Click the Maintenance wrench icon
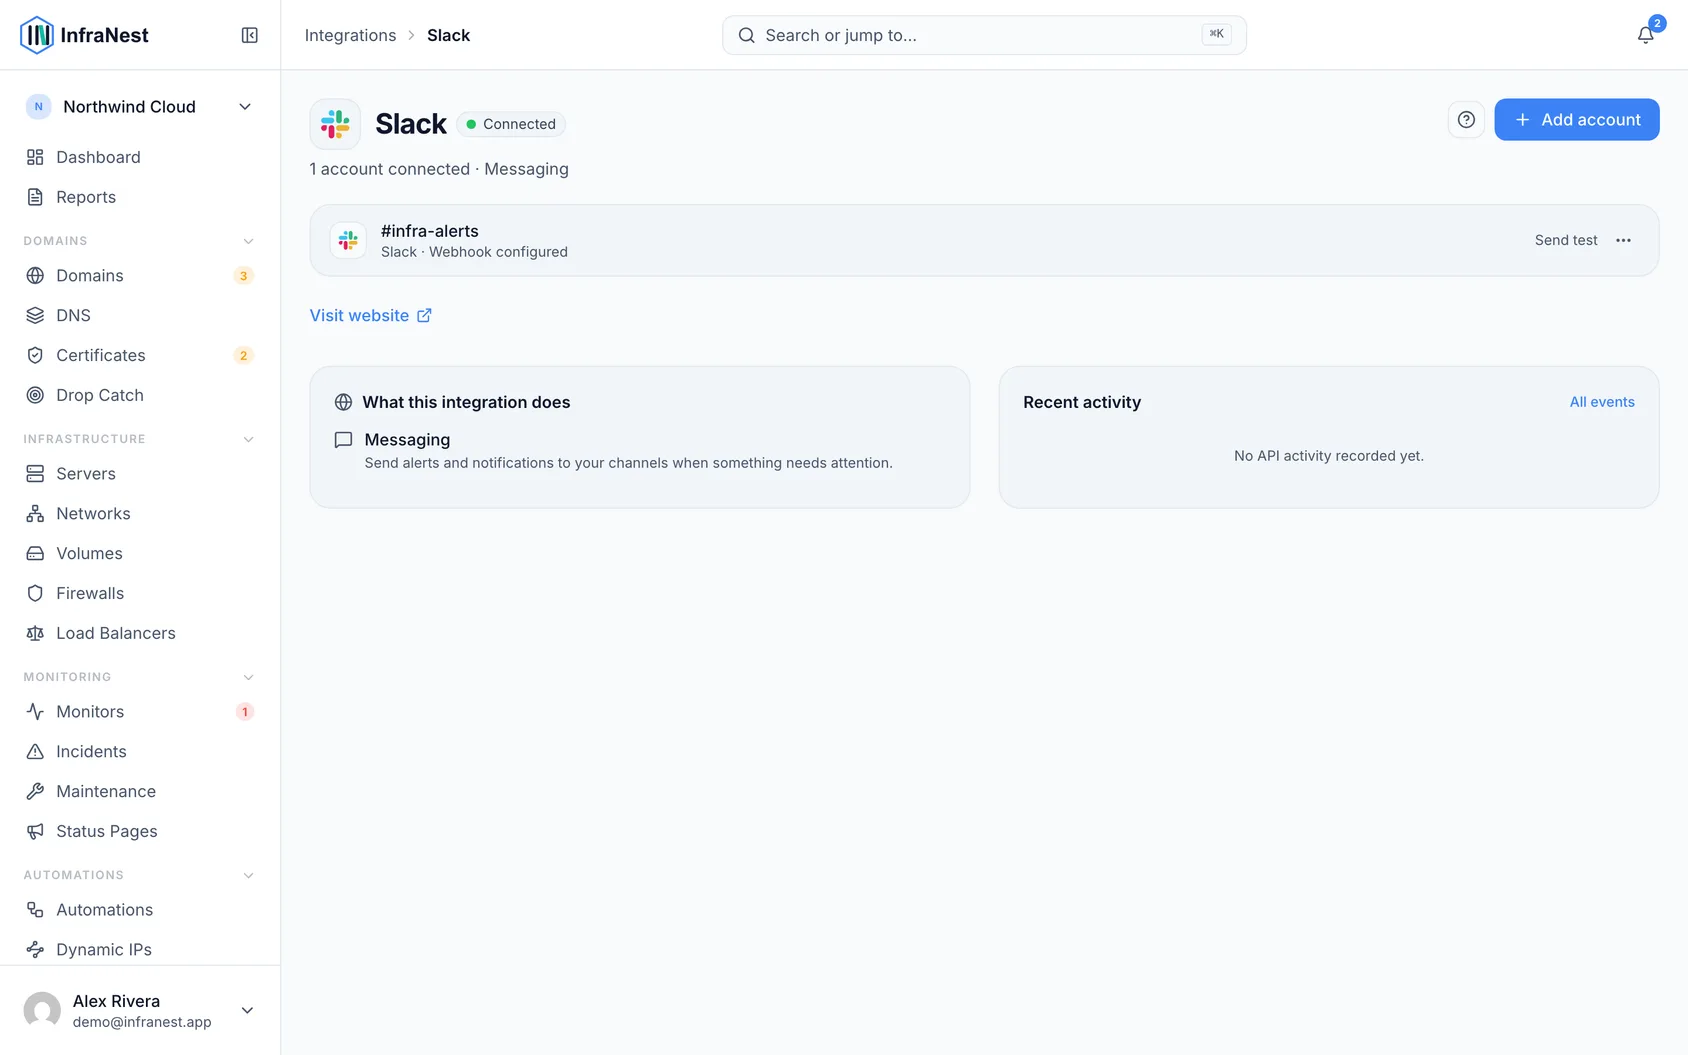Viewport: 1688px width, 1055px height. click(x=35, y=792)
